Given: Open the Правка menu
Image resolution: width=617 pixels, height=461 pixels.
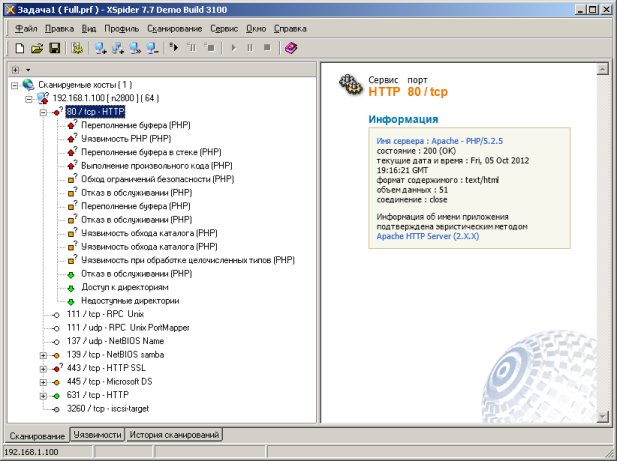Looking at the screenshot, I should click(59, 29).
